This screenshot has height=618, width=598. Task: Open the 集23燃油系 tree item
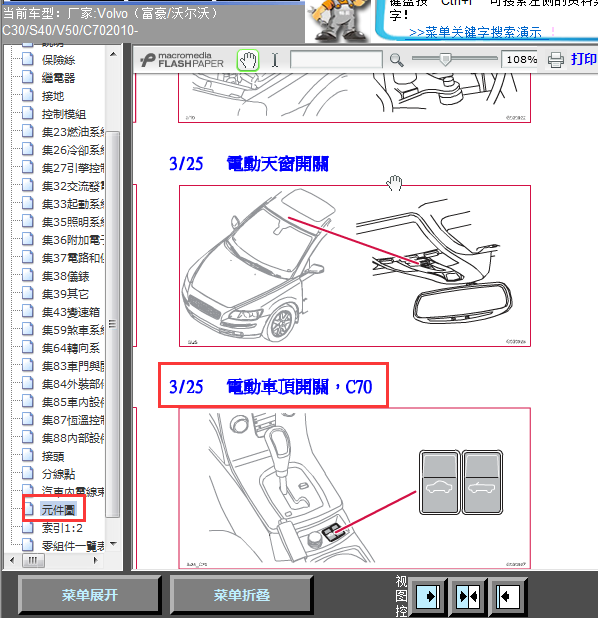click(x=73, y=132)
